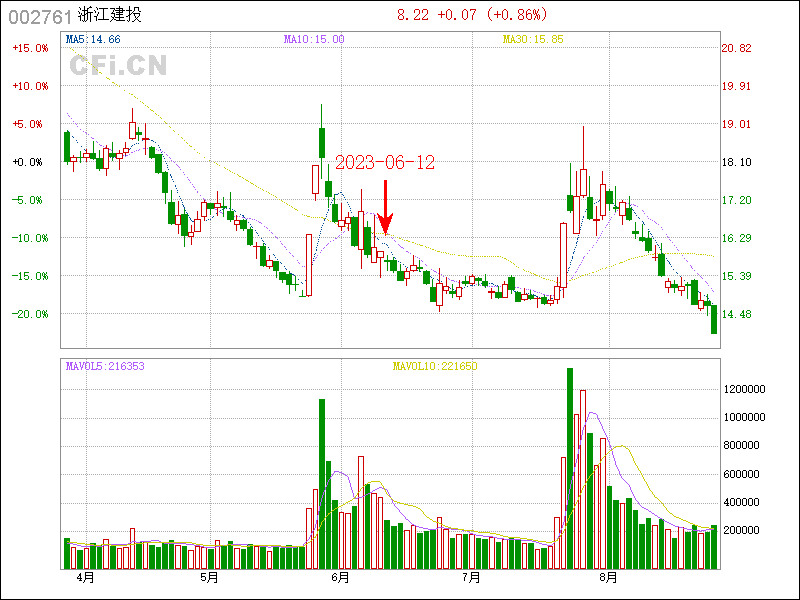800x600 pixels.
Task: Select the MA30:15.85 indicator label
Action: (535, 39)
